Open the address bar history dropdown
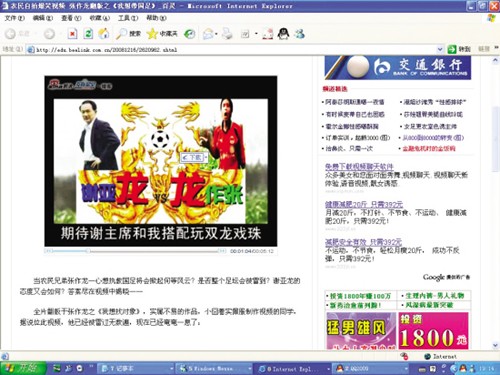The height and width of the screenshot is (375, 500). click(440, 50)
